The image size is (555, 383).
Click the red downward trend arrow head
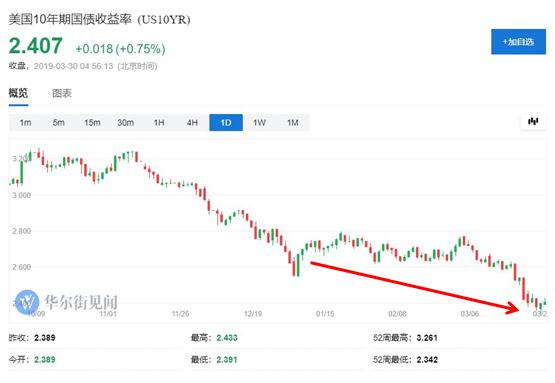(x=513, y=308)
